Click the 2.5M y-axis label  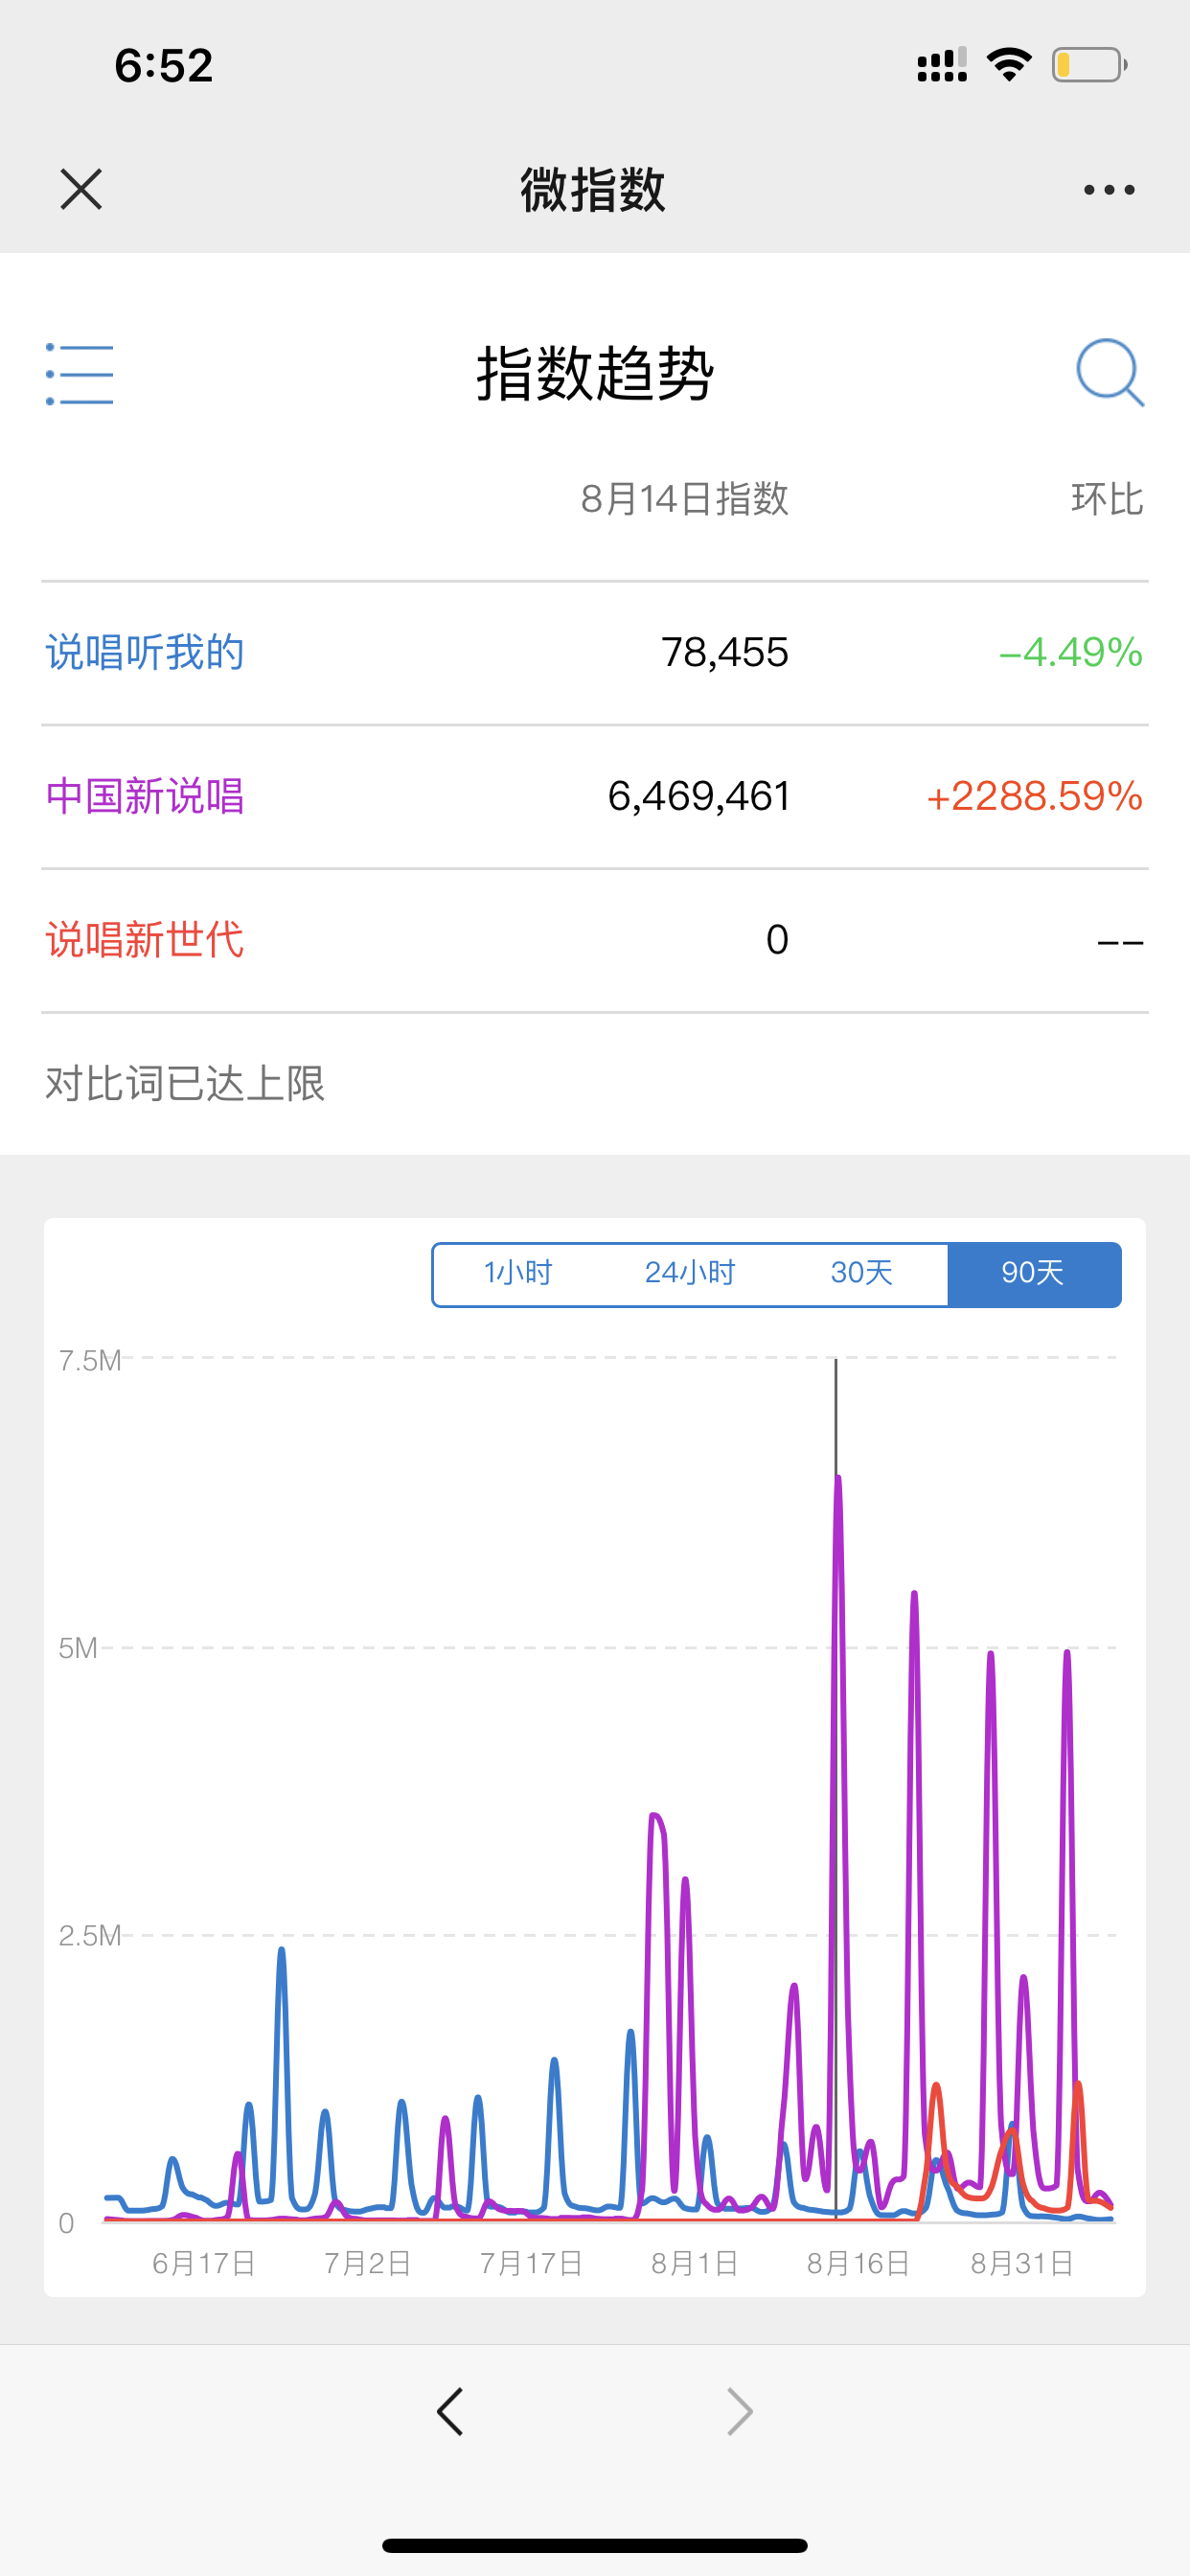89,1935
